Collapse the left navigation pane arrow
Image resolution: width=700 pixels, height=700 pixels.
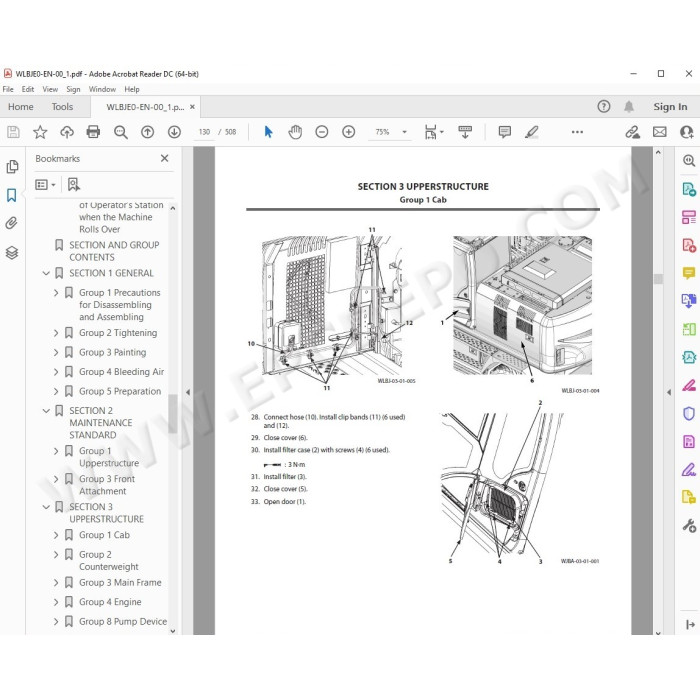188,392
